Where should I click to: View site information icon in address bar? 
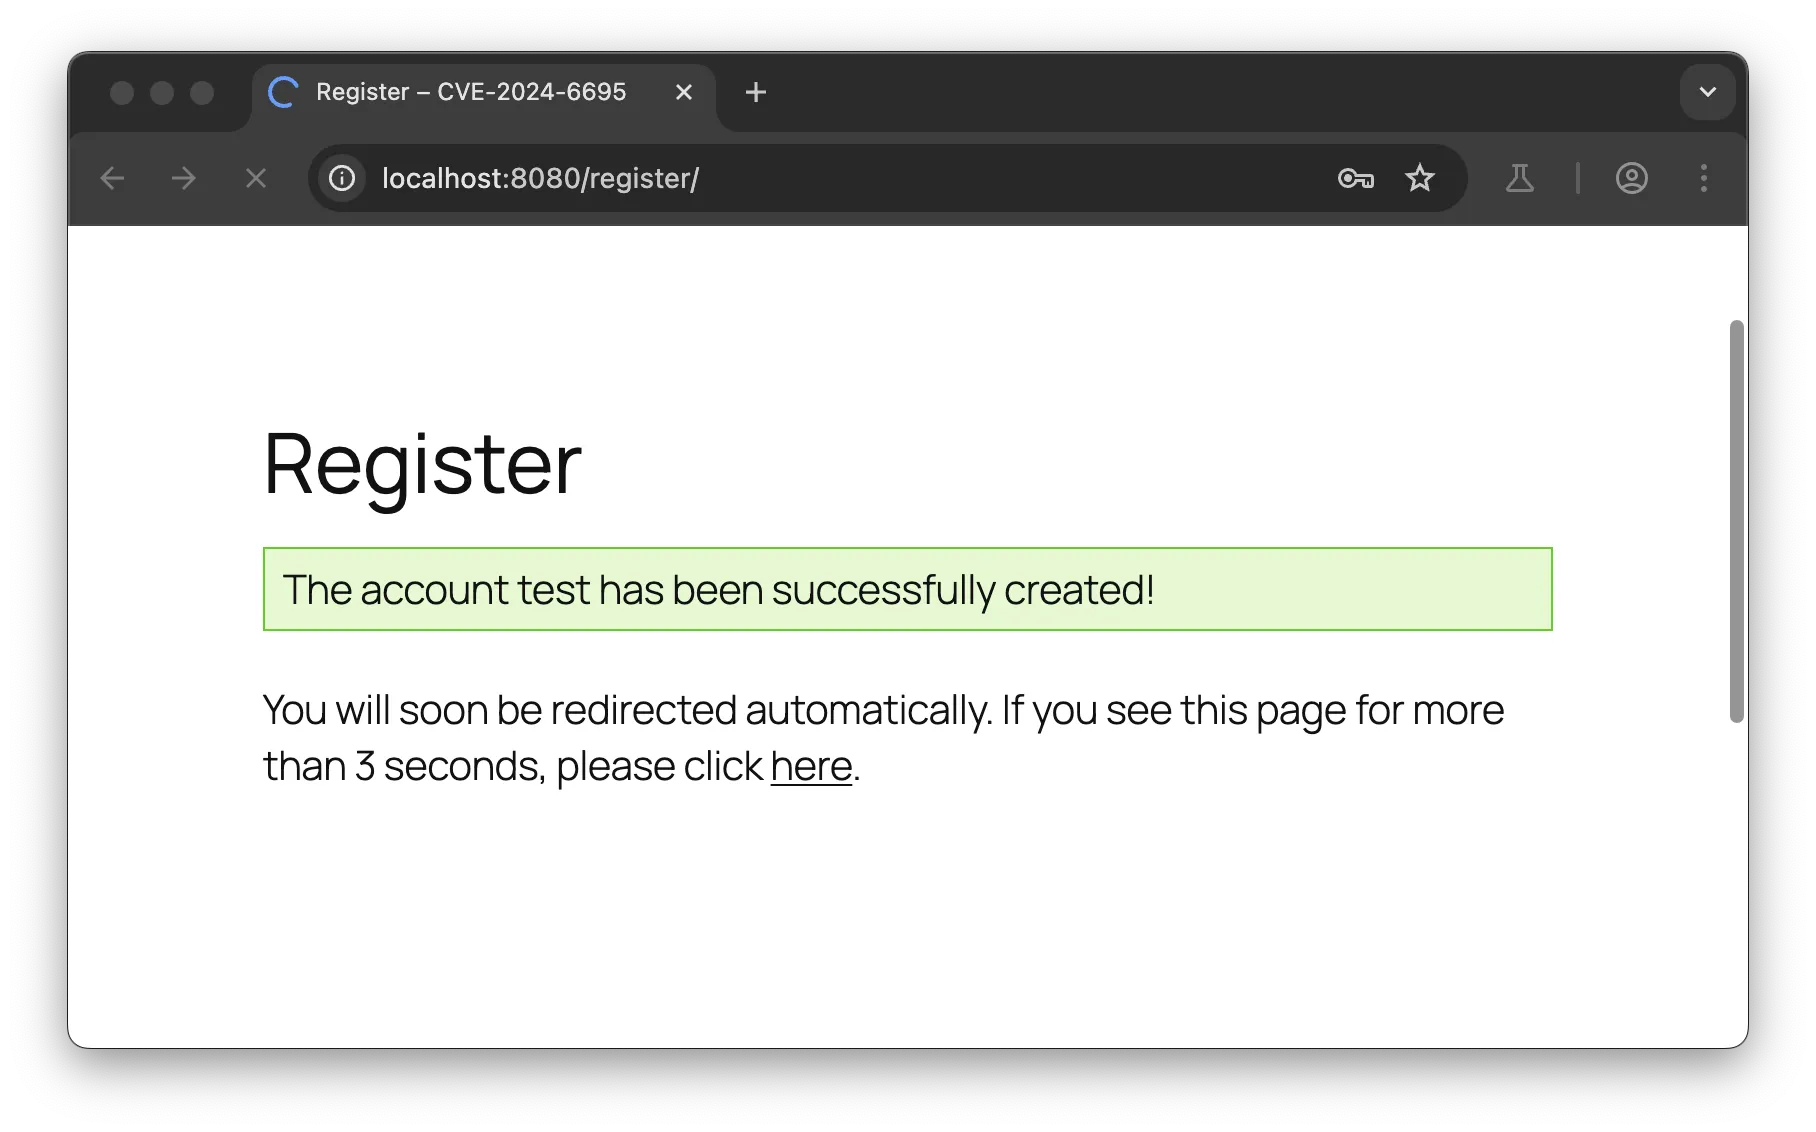click(x=342, y=179)
